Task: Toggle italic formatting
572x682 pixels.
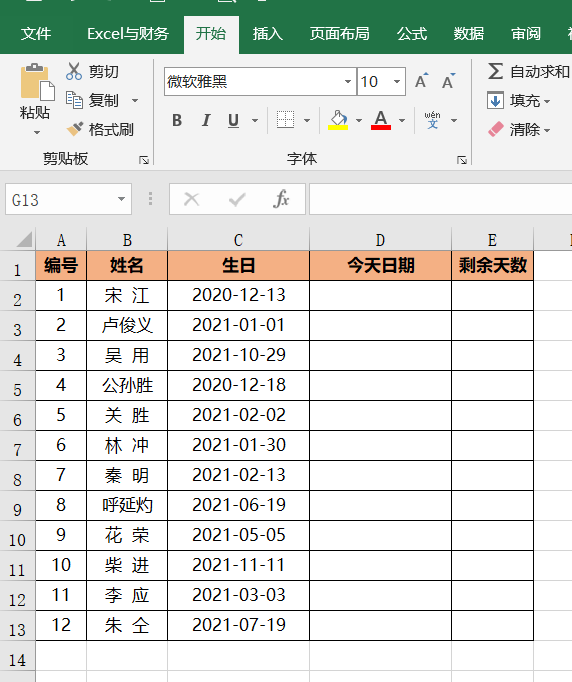Action: tap(206, 120)
